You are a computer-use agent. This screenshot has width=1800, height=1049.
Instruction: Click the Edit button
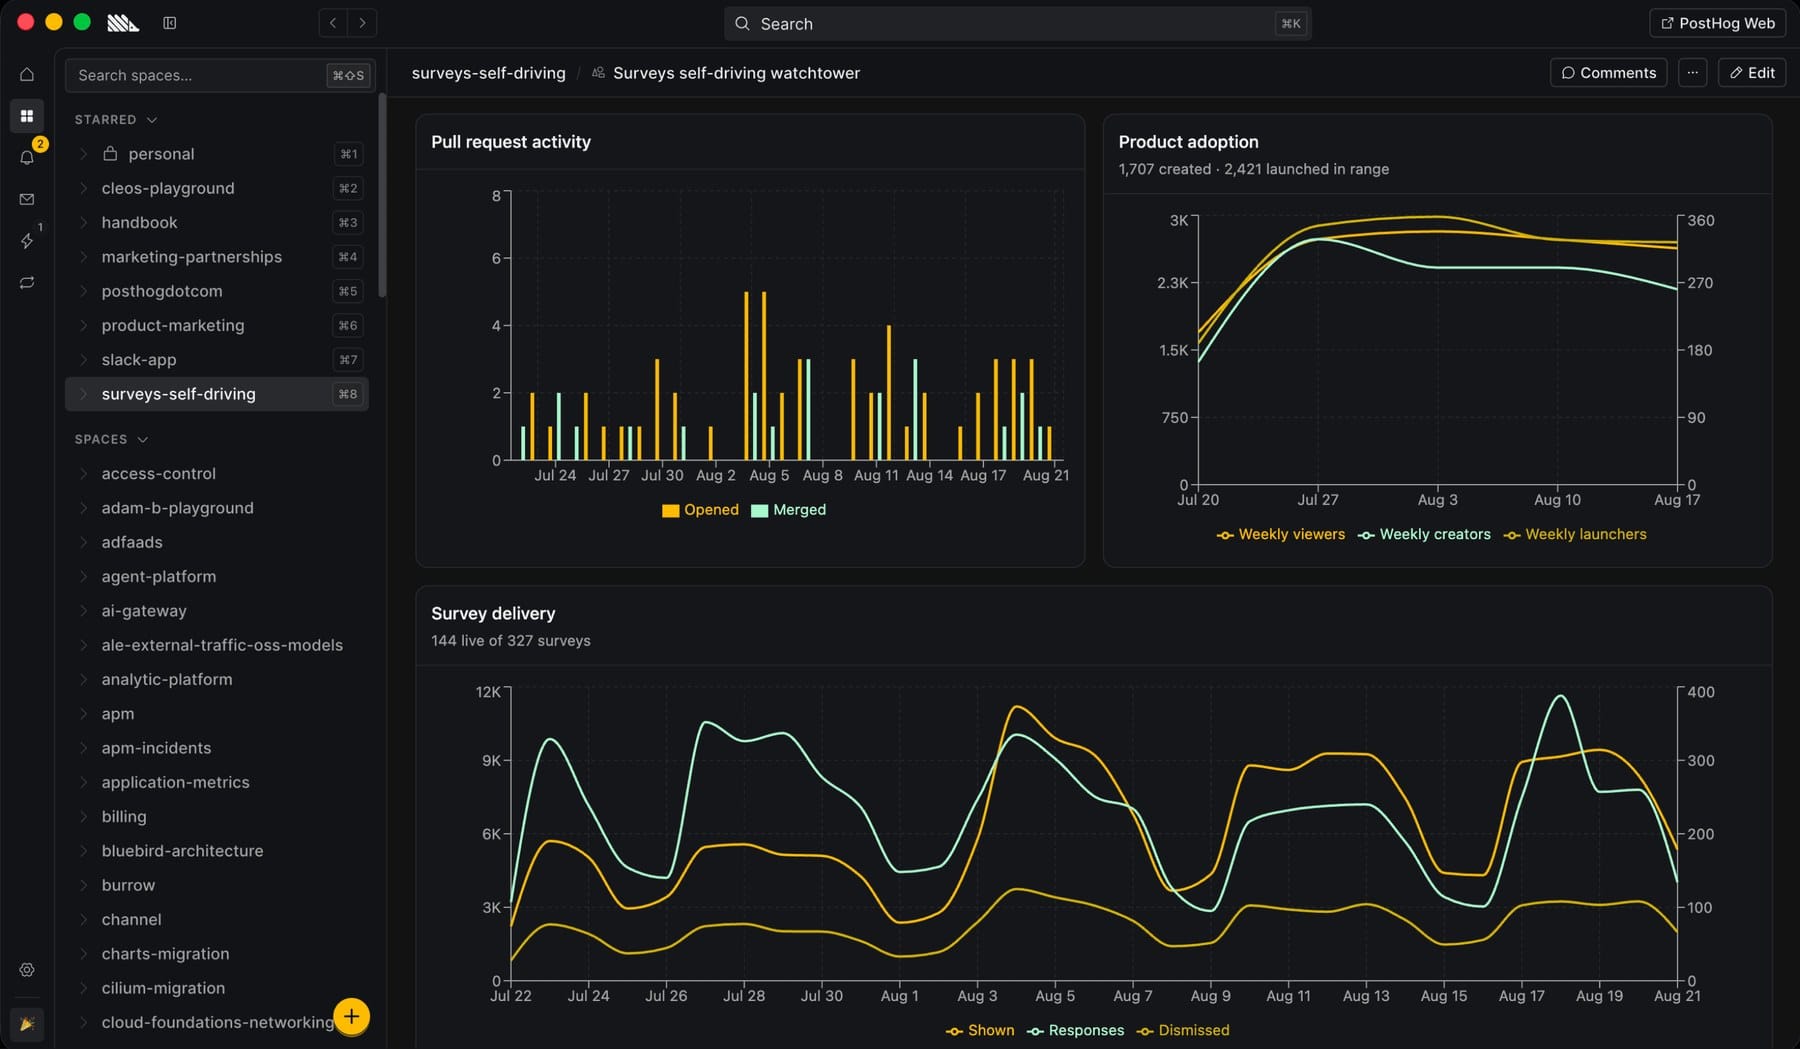pos(1752,73)
